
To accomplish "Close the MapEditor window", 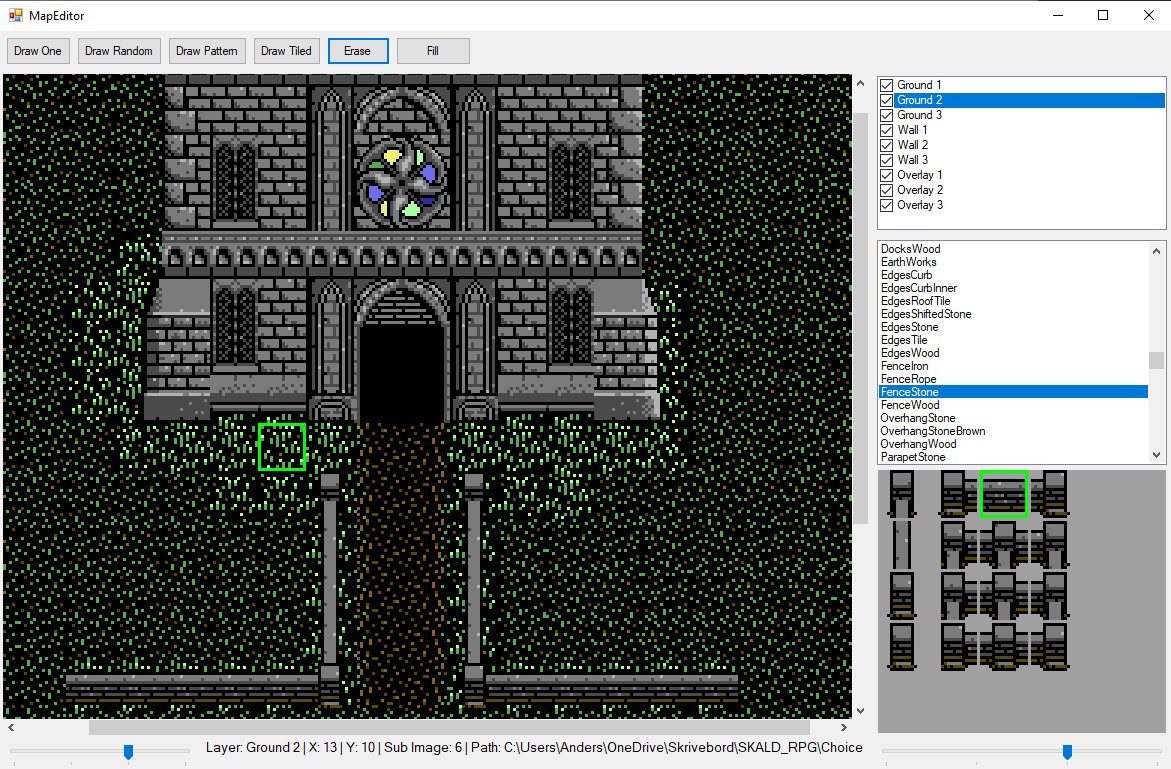I will click(x=1149, y=15).
